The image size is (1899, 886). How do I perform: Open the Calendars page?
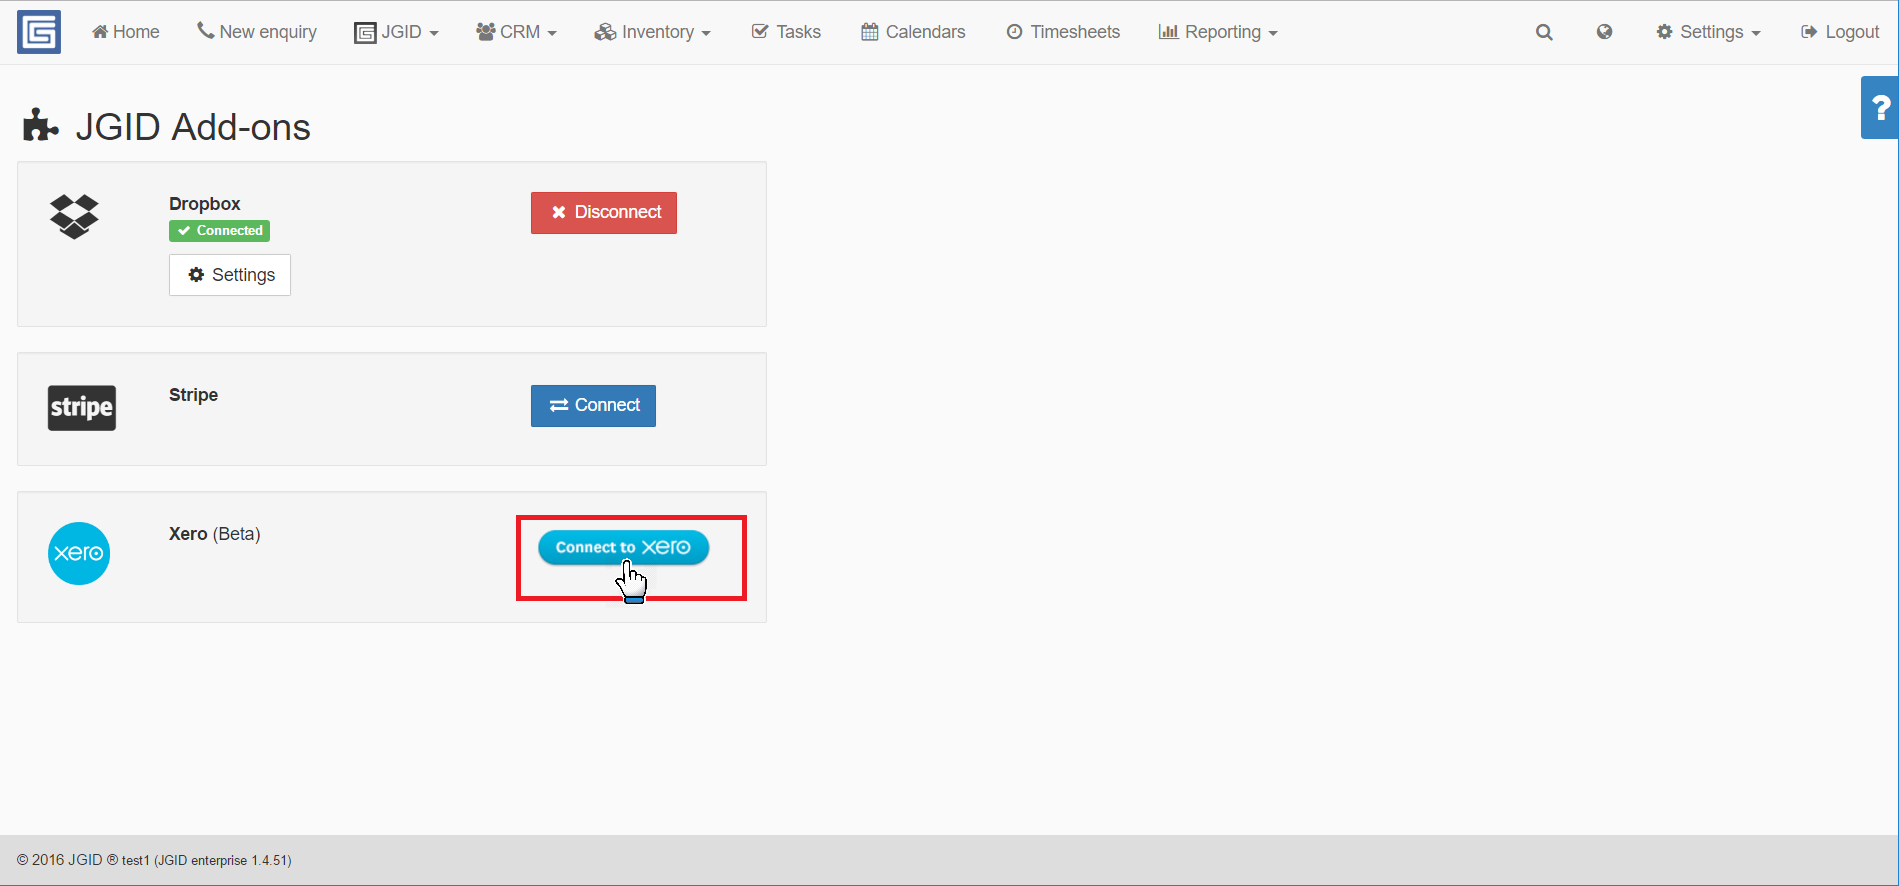tap(913, 32)
